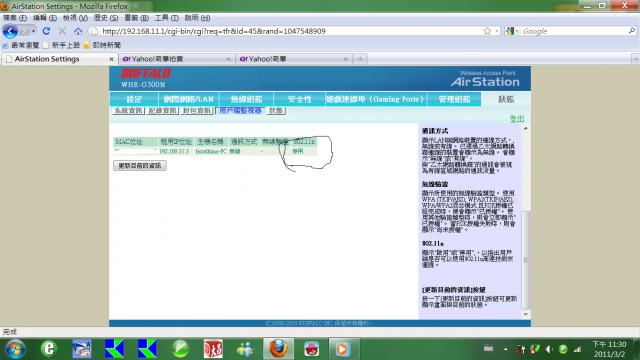The width and height of the screenshot is (640, 360).
Task: Select the 無線組態 tab
Action: pyautogui.click(x=246, y=99)
